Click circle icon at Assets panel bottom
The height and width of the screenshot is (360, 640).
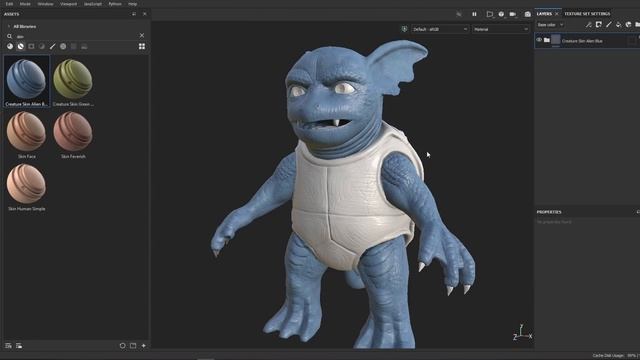point(122,346)
